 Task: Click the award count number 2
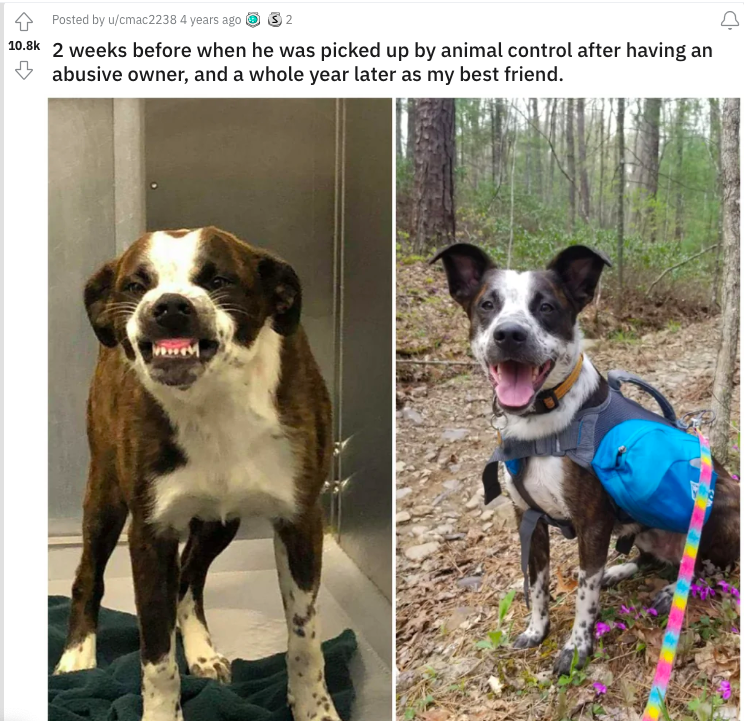[x=288, y=20]
